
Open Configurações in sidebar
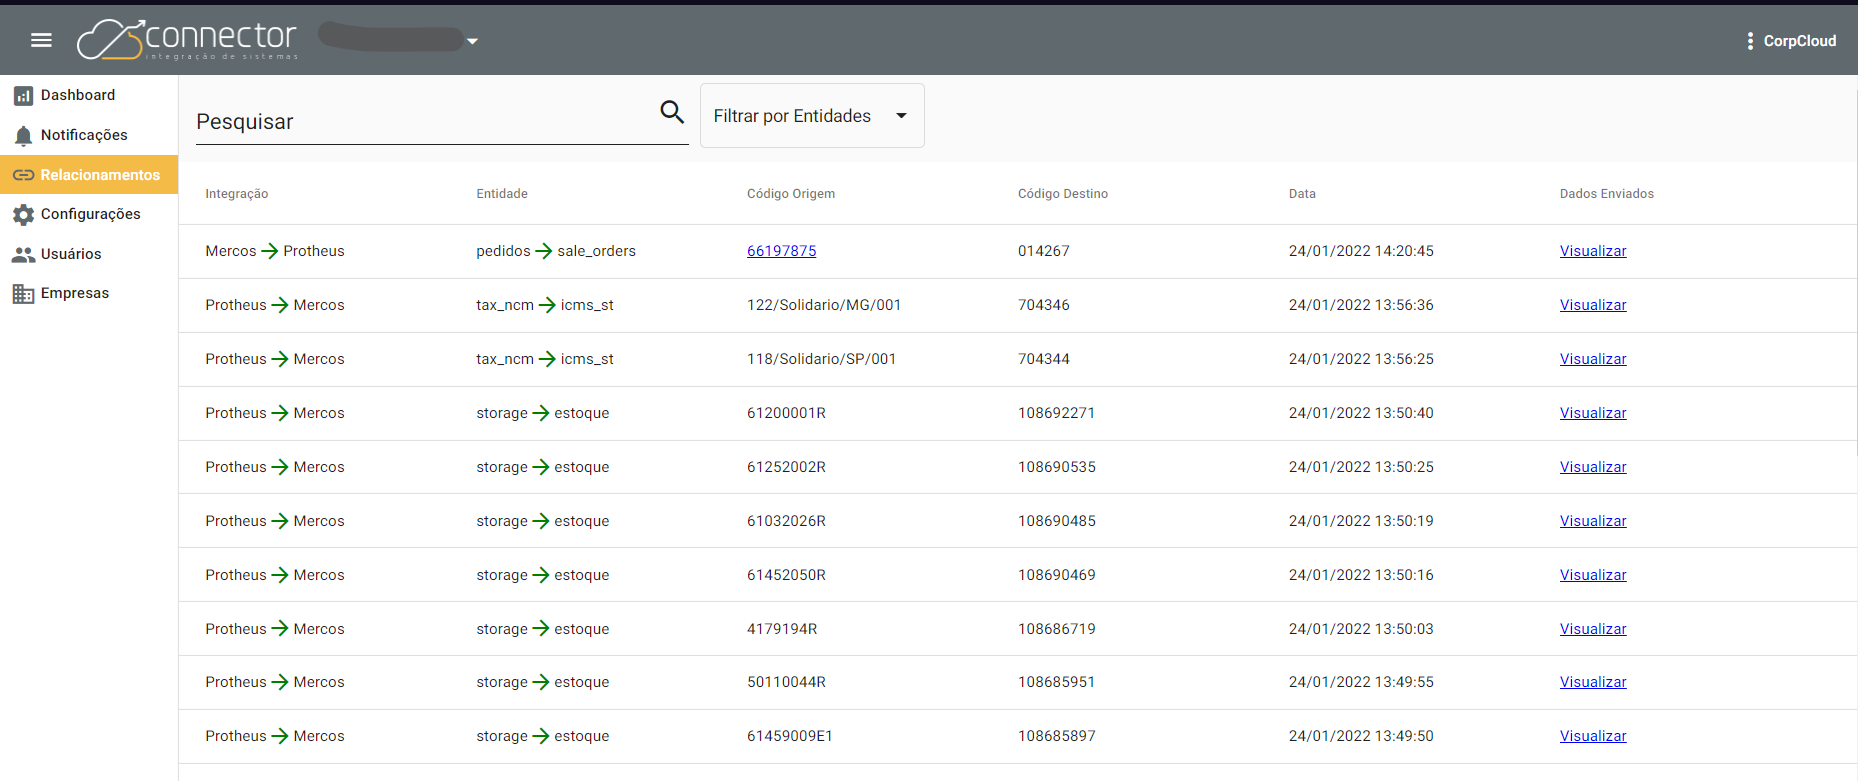click(89, 214)
